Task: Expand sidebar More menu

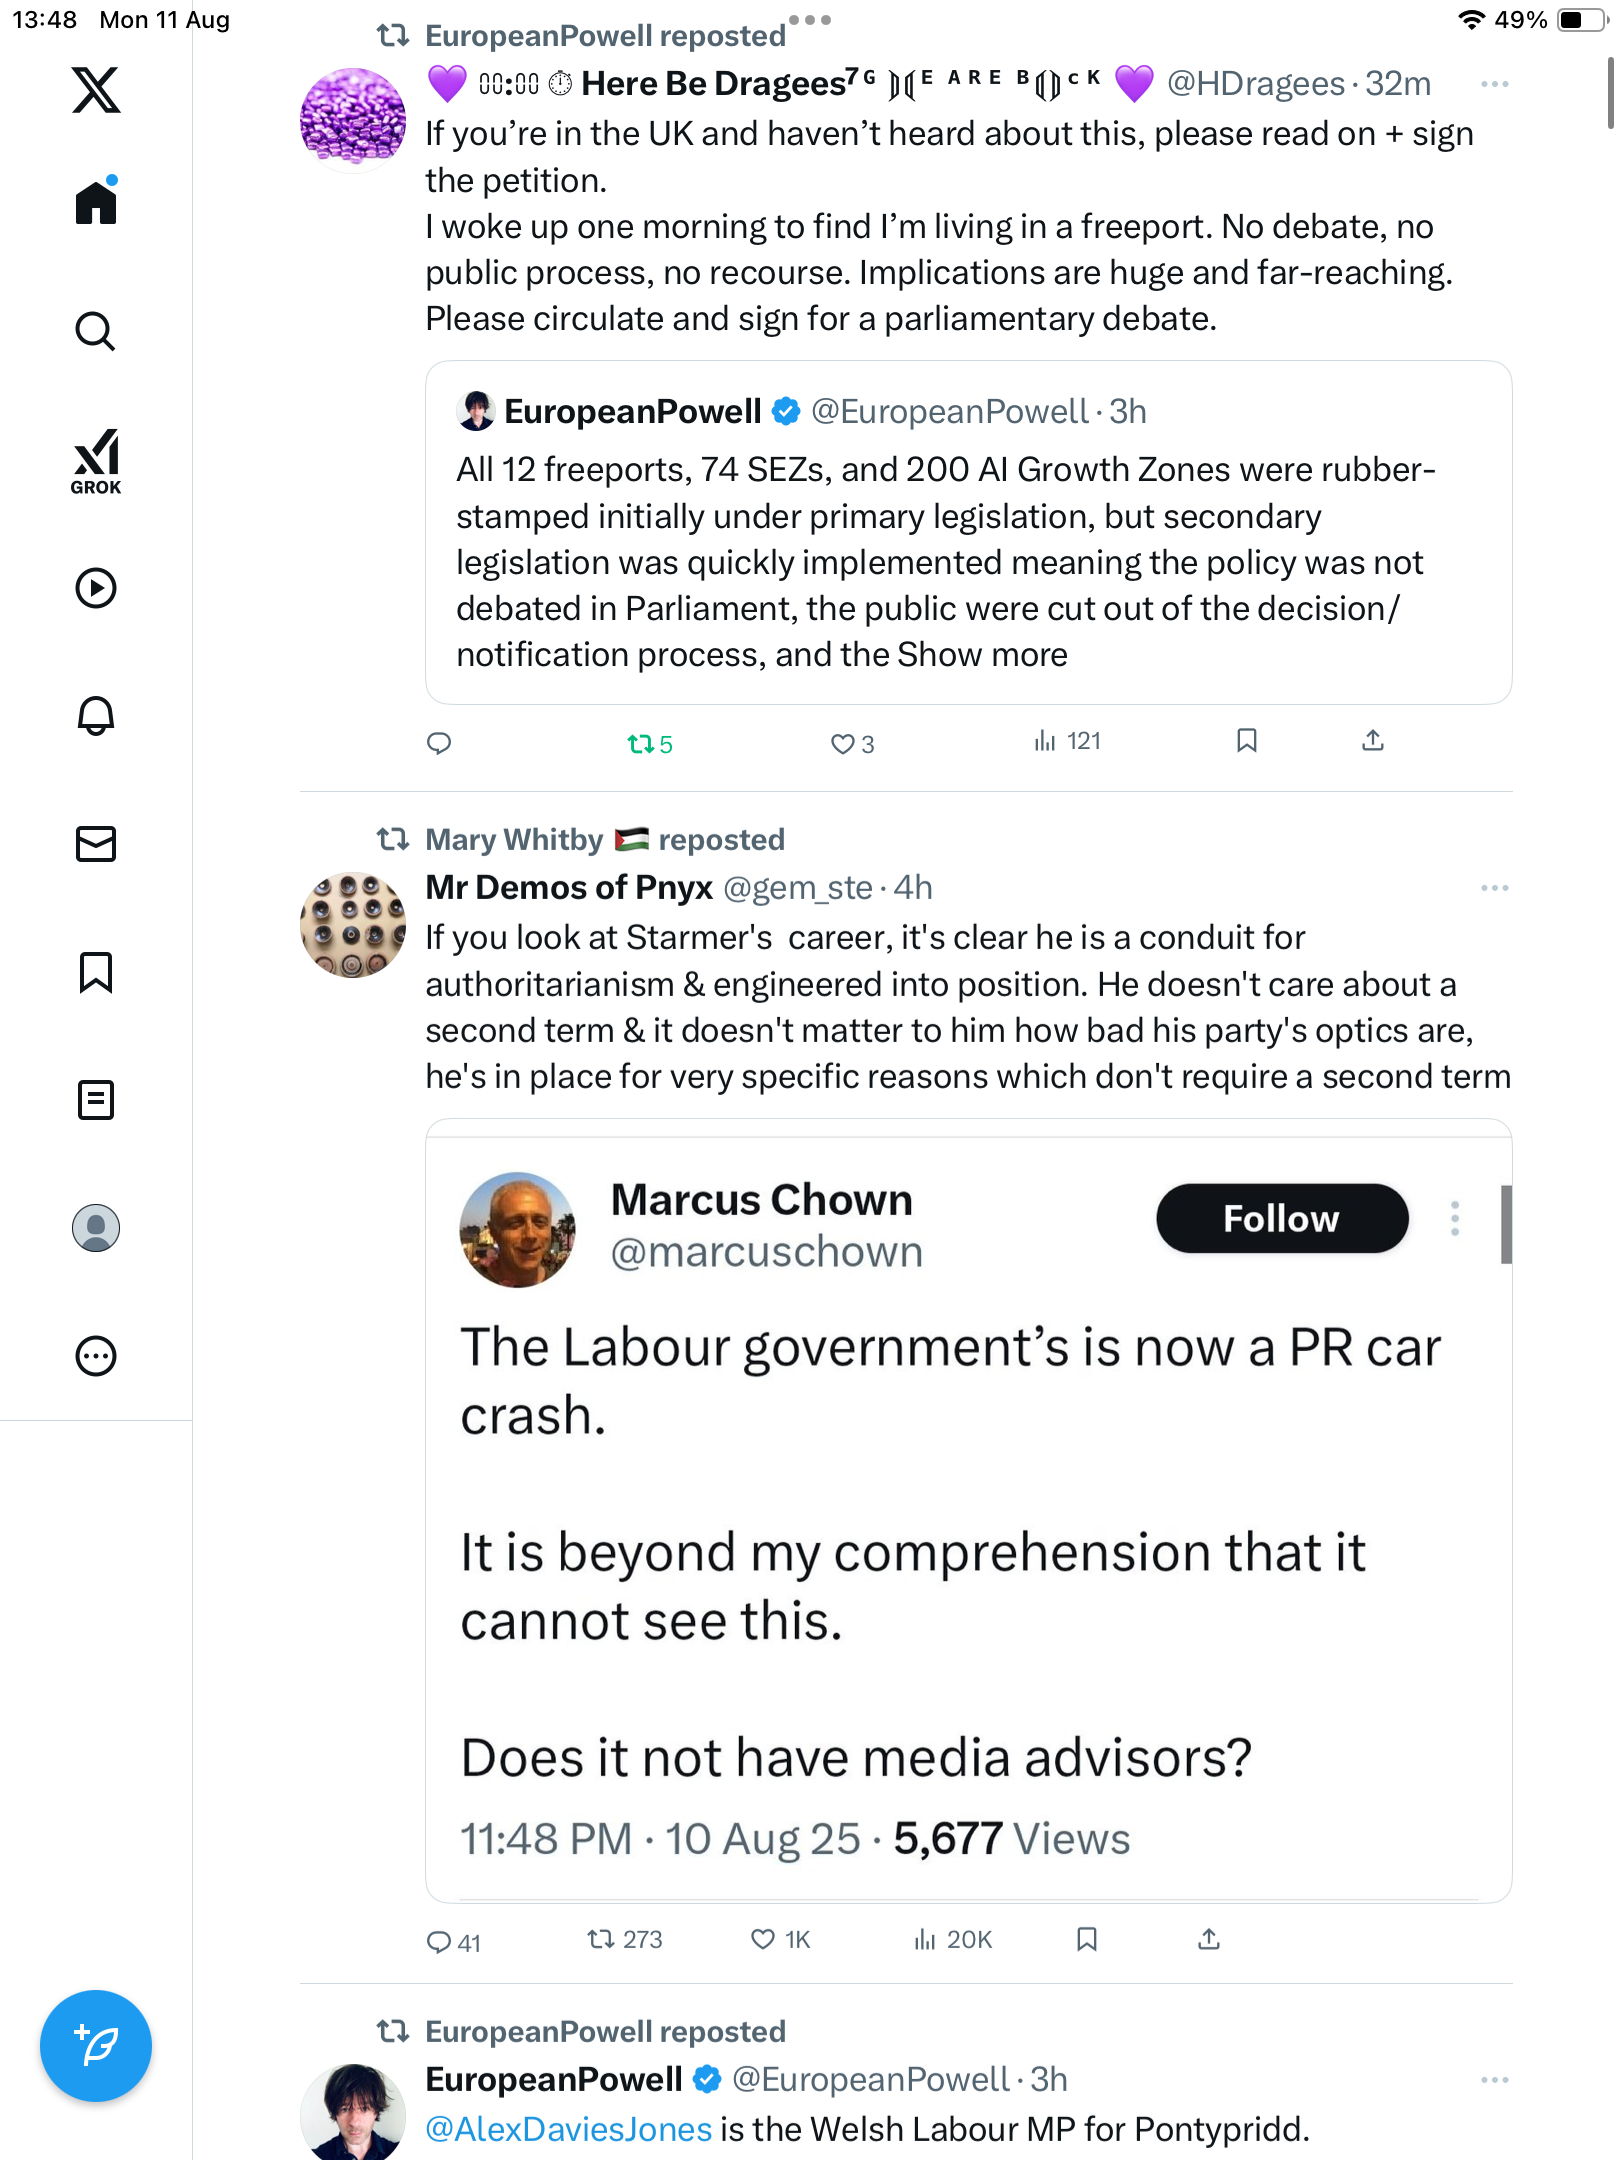Action: tap(96, 1356)
